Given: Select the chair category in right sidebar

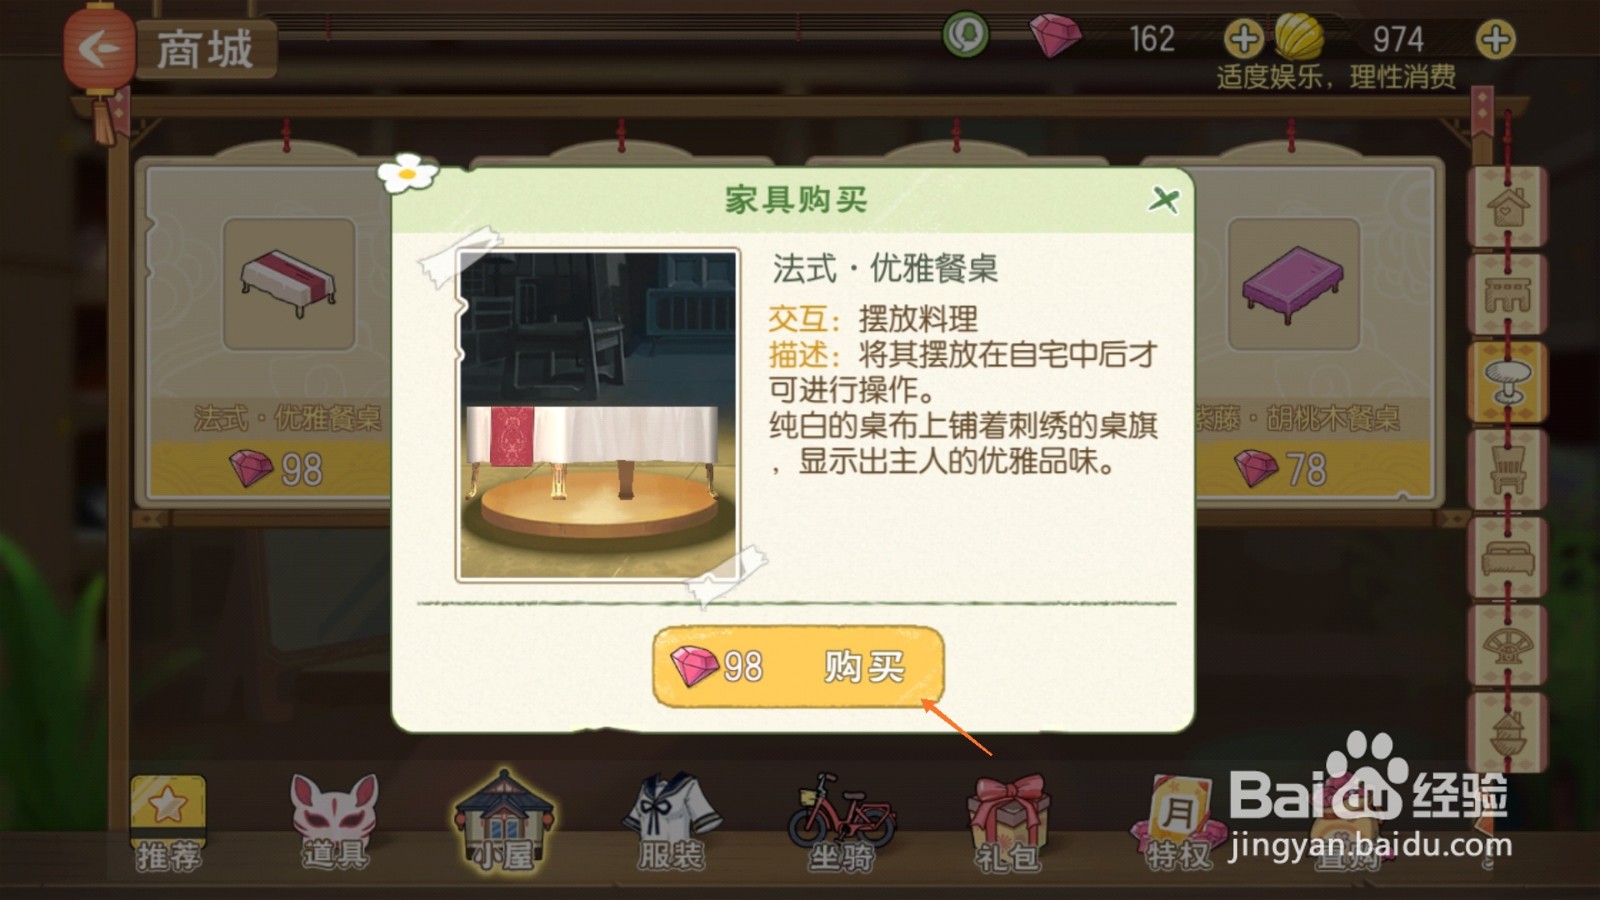Looking at the screenshot, I should tap(1507, 469).
